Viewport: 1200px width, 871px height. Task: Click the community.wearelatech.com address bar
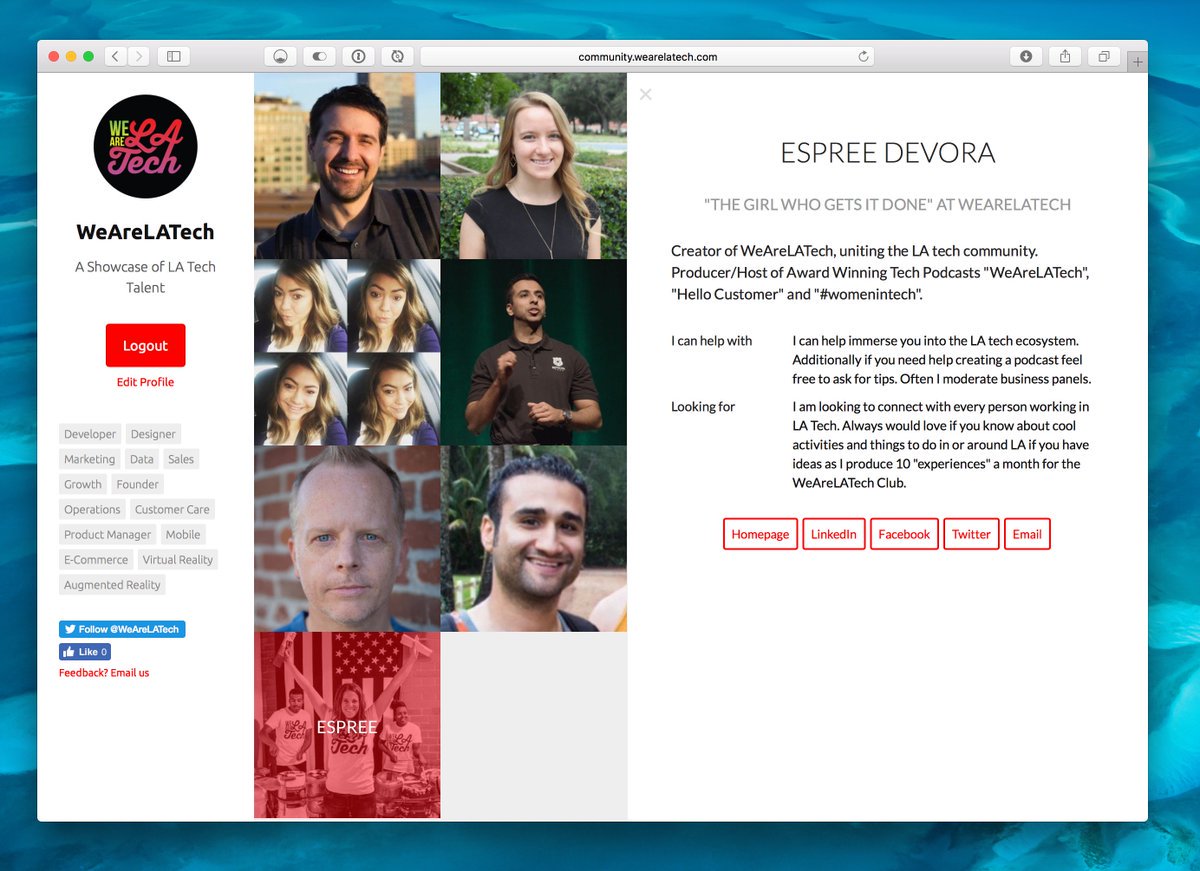click(647, 57)
